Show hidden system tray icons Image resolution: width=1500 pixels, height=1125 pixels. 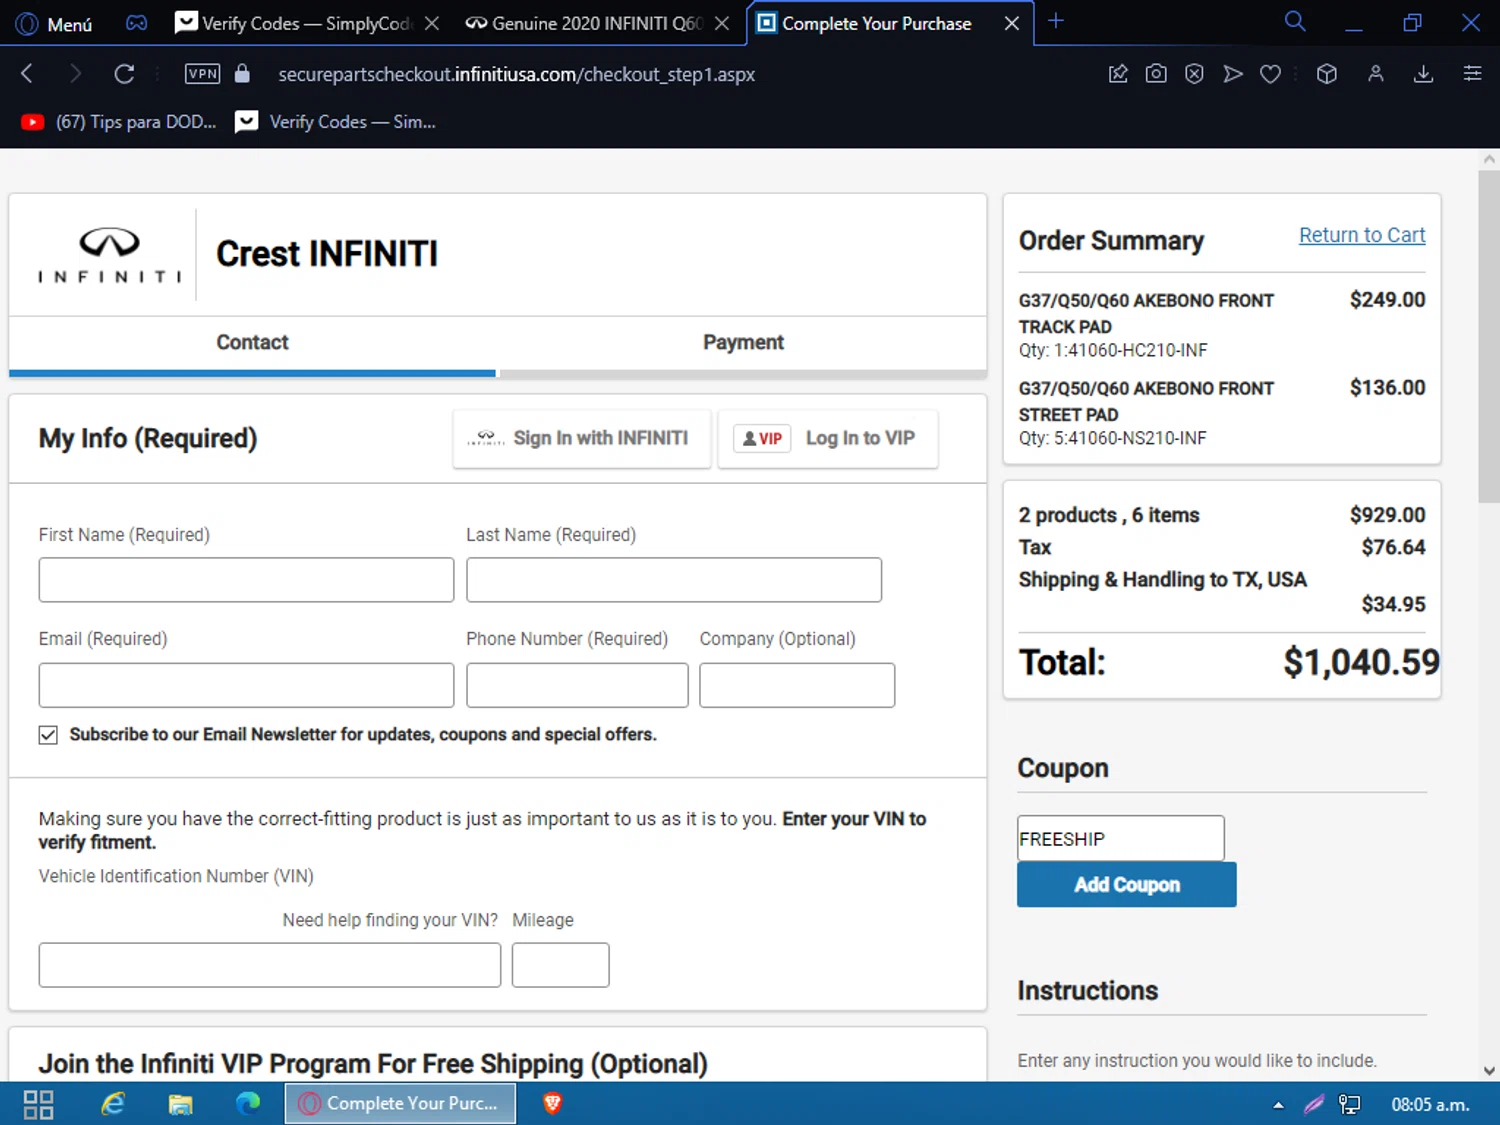tap(1278, 1105)
